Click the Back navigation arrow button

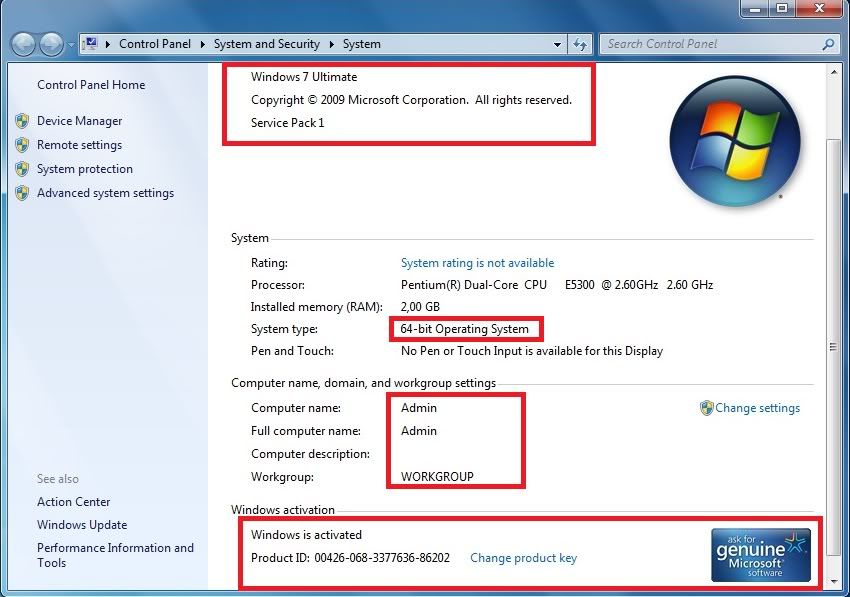(x=23, y=44)
